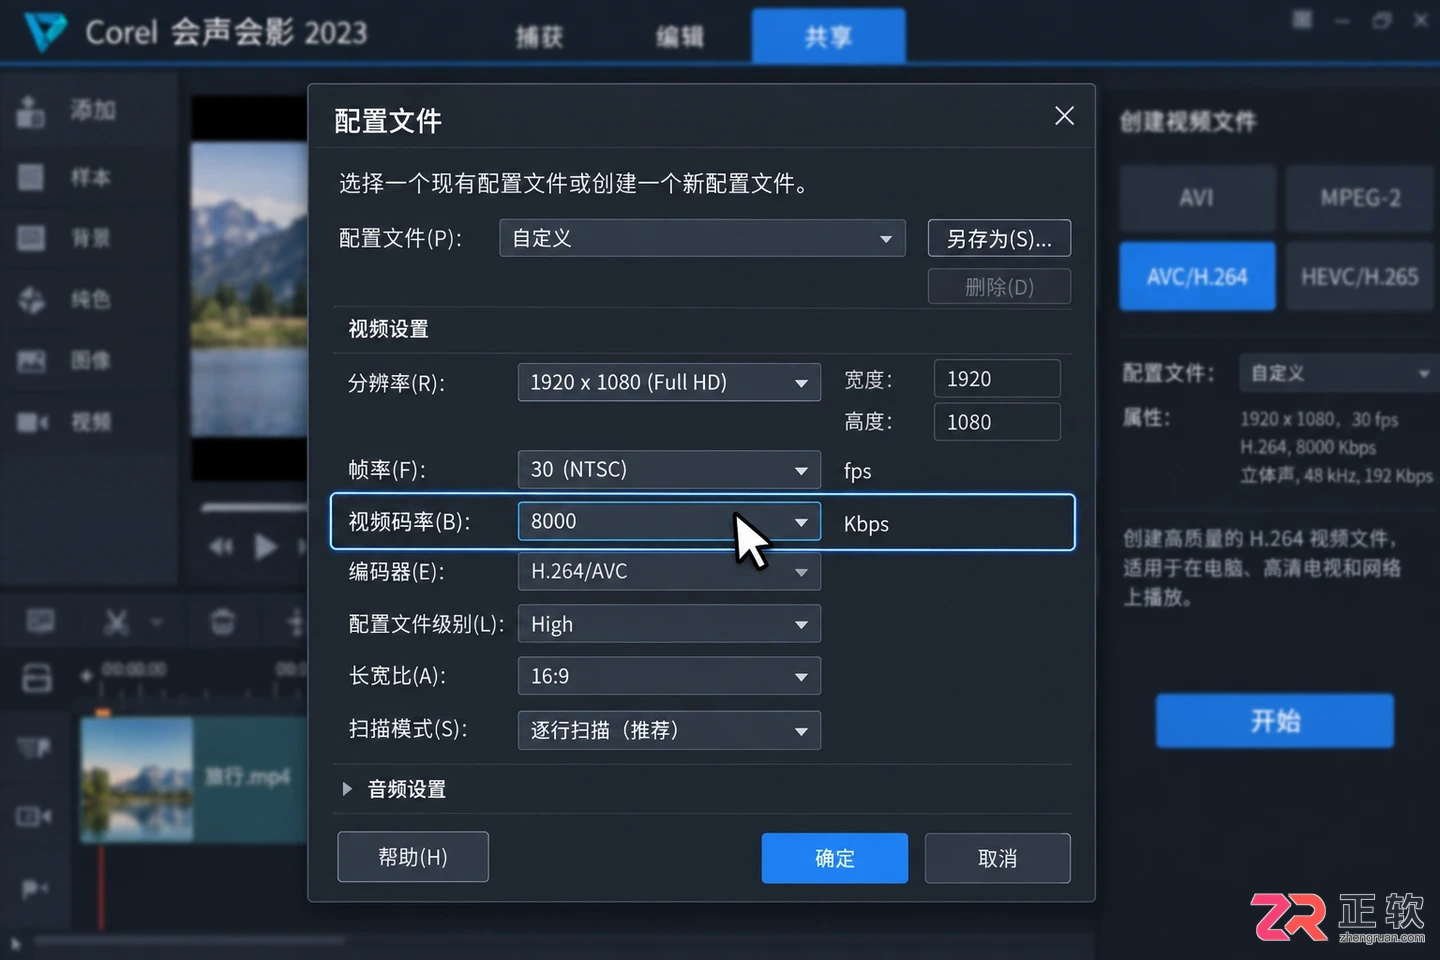Open the right panel 配置文件 dropdown 自定义
This screenshot has height=960, width=1440.
pos(1338,373)
